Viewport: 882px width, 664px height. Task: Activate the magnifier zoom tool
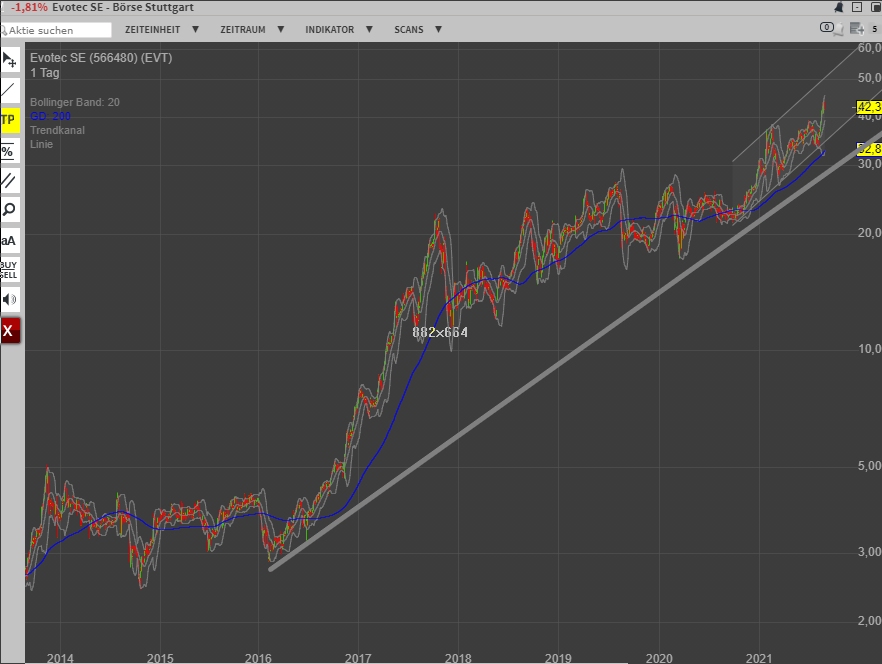[x=10, y=210]
